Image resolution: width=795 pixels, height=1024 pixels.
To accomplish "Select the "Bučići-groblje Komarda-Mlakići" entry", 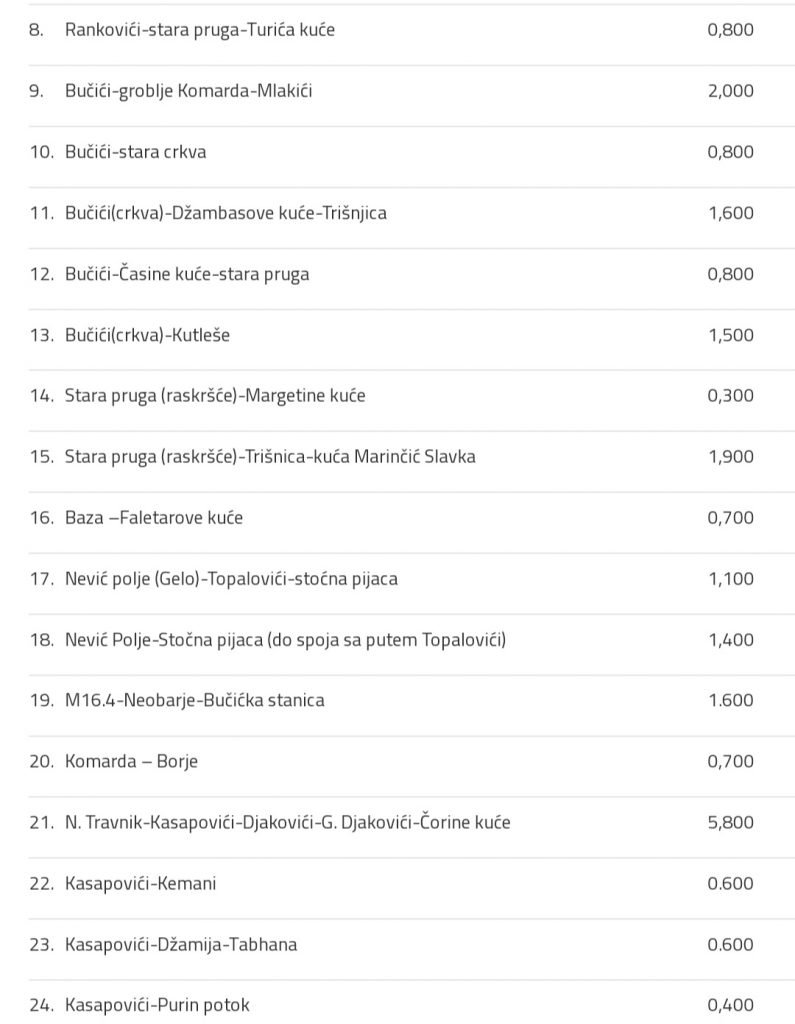I will tap(189, 91).
